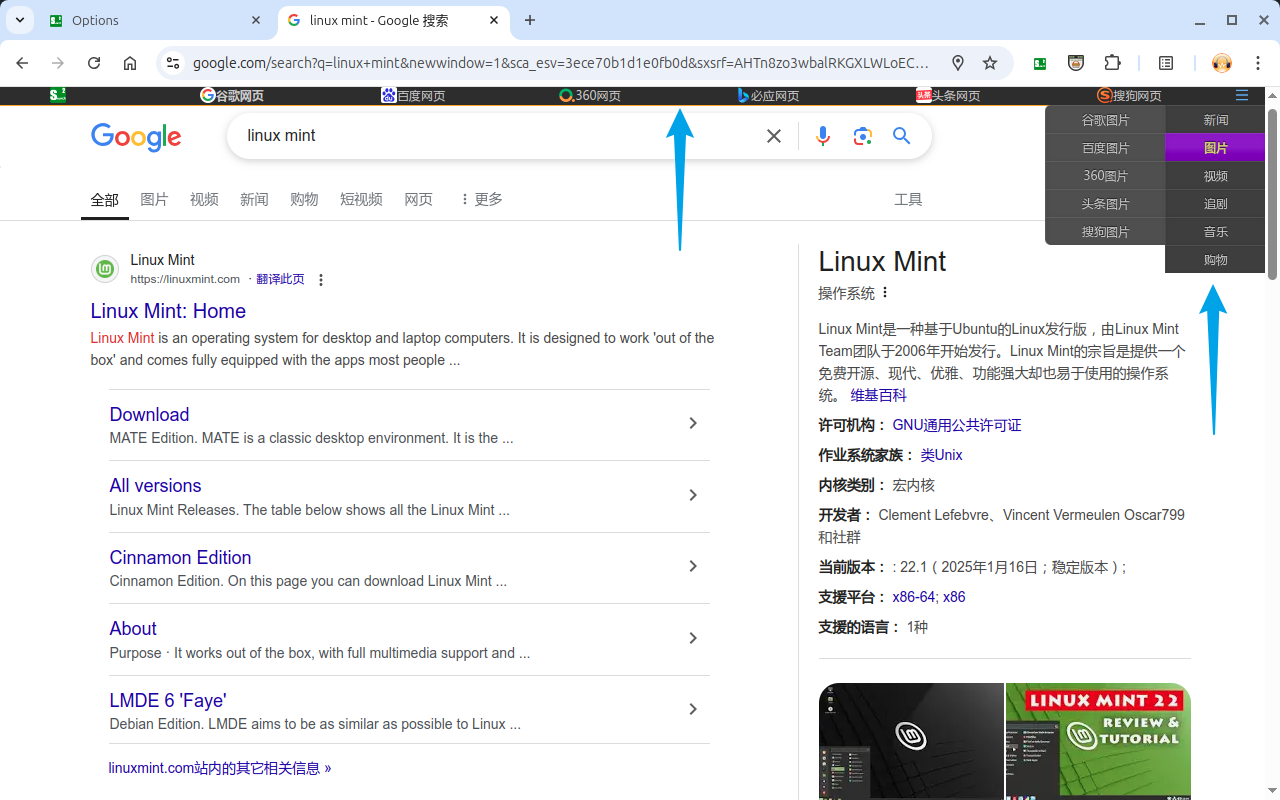Switch search to 头条网页

[x=948, y=96]
